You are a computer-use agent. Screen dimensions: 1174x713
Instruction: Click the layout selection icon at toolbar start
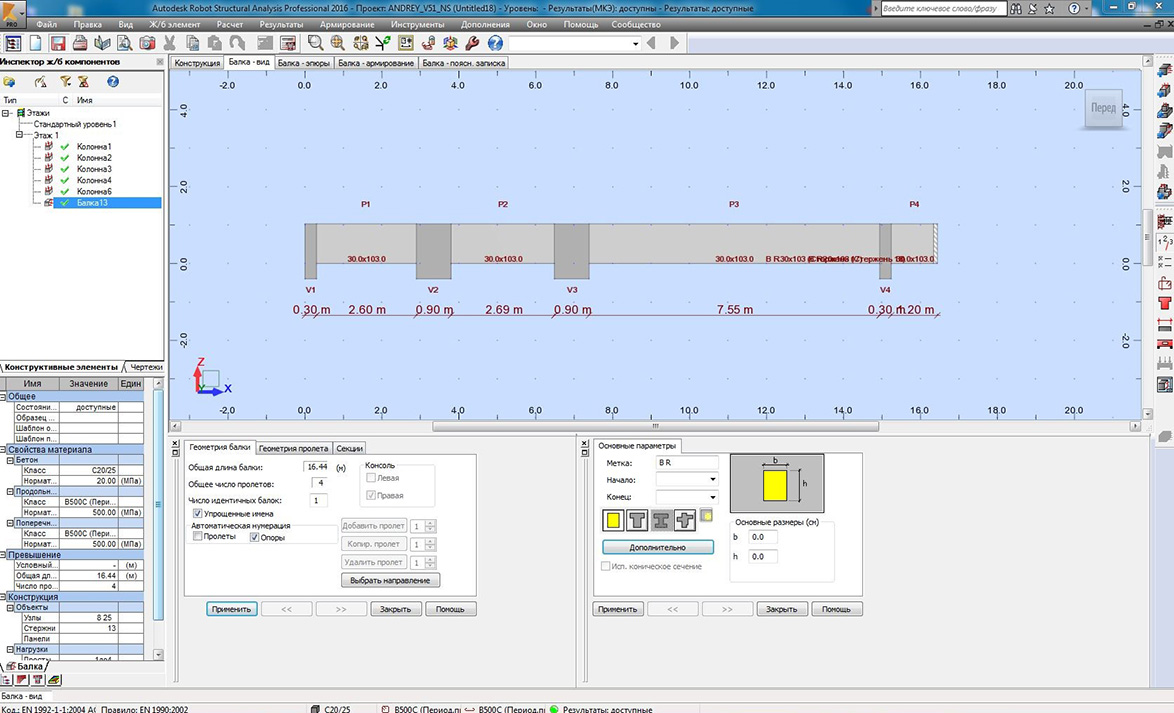click(13, 43)
